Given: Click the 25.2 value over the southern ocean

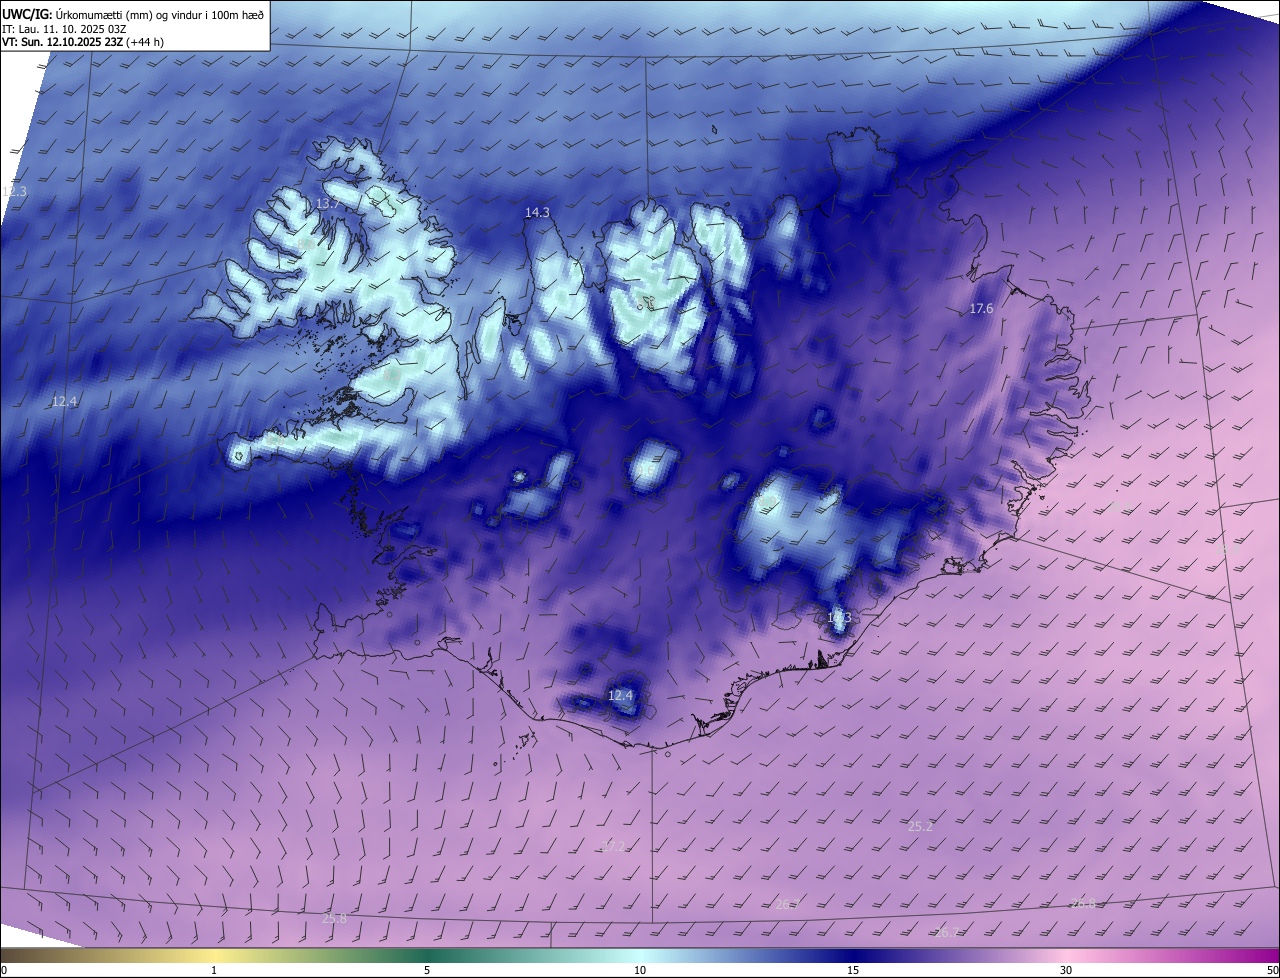Looking at the screenshot, I should point(920,827).
